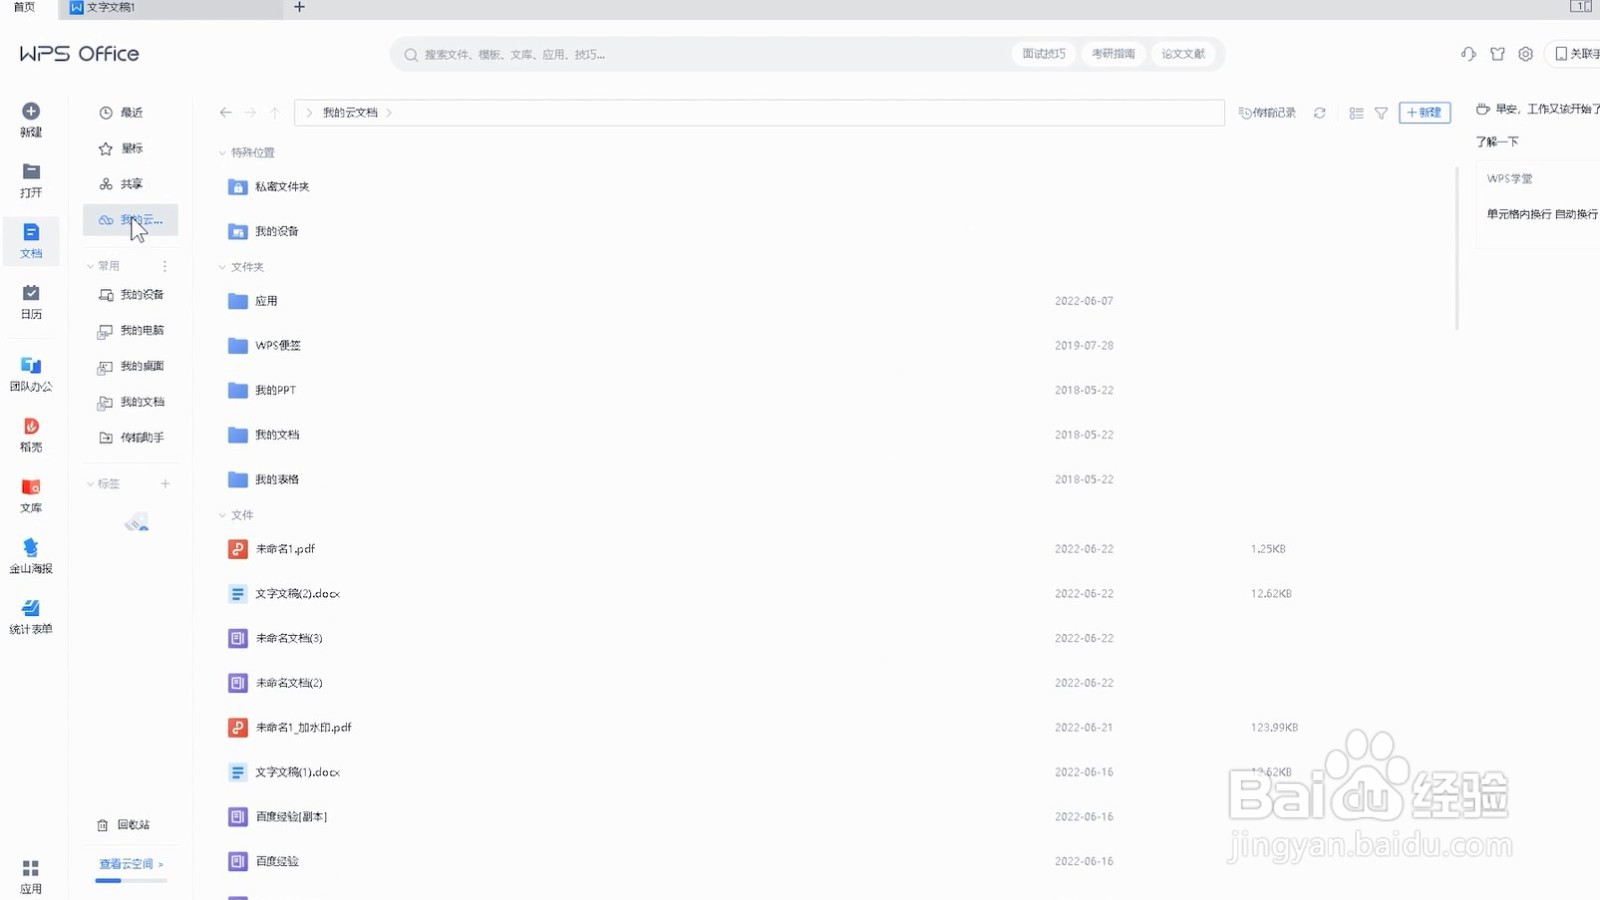
Task: Click the cloud space usage progress bar
Action: (131, 881)
